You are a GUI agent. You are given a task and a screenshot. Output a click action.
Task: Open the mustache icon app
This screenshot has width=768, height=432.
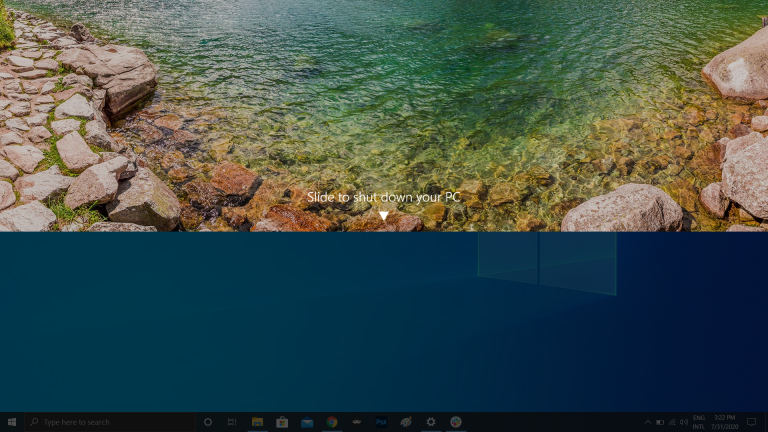[356, 422]
